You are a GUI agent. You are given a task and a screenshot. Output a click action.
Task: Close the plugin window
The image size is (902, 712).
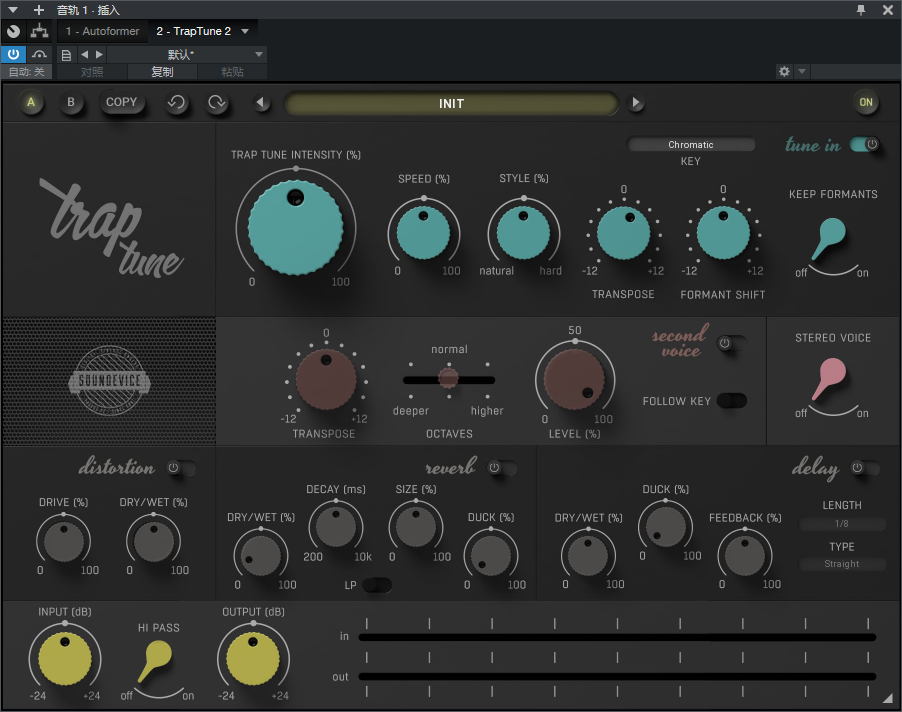point(888,10)
